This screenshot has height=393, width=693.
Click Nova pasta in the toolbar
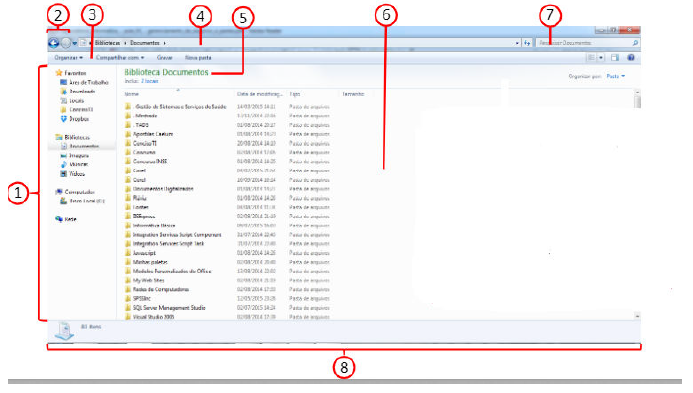(x=198, y=57)
